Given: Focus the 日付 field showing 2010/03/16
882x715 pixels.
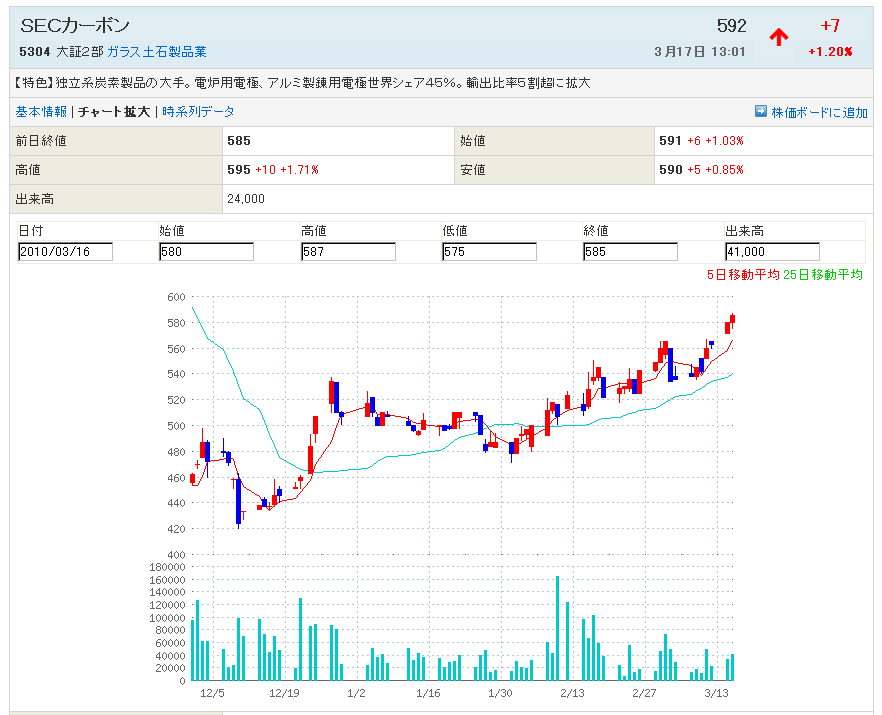Looking at the screenshot, I should point(65,252).
